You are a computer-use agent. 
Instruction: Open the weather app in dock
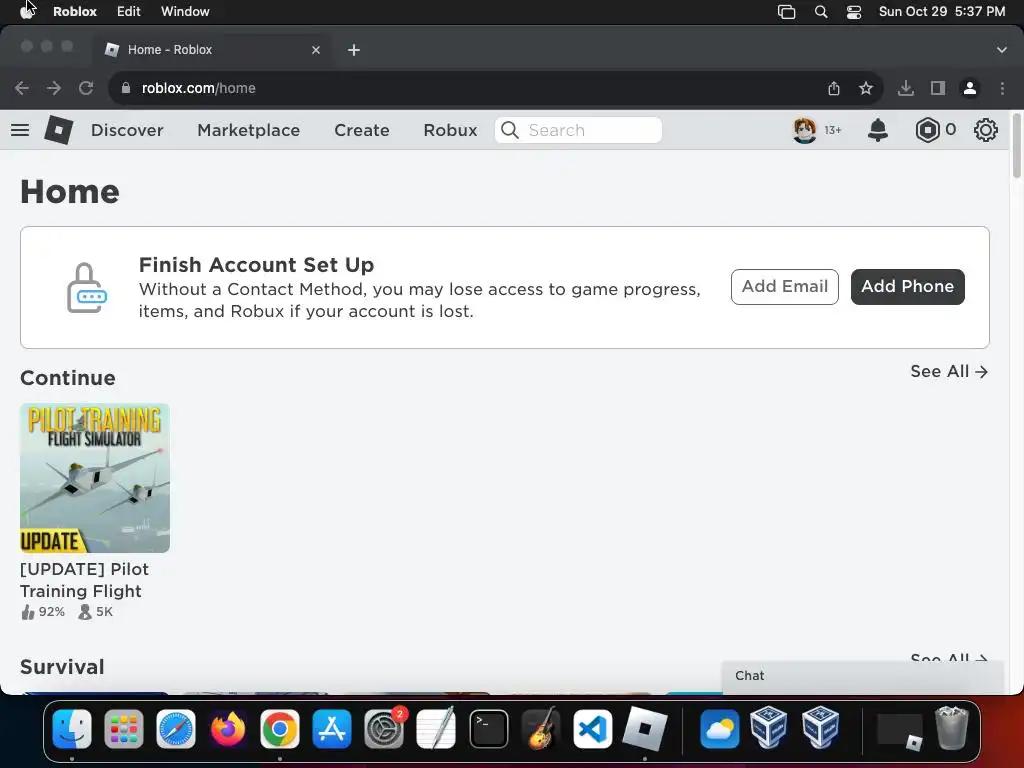pos(719,729)
